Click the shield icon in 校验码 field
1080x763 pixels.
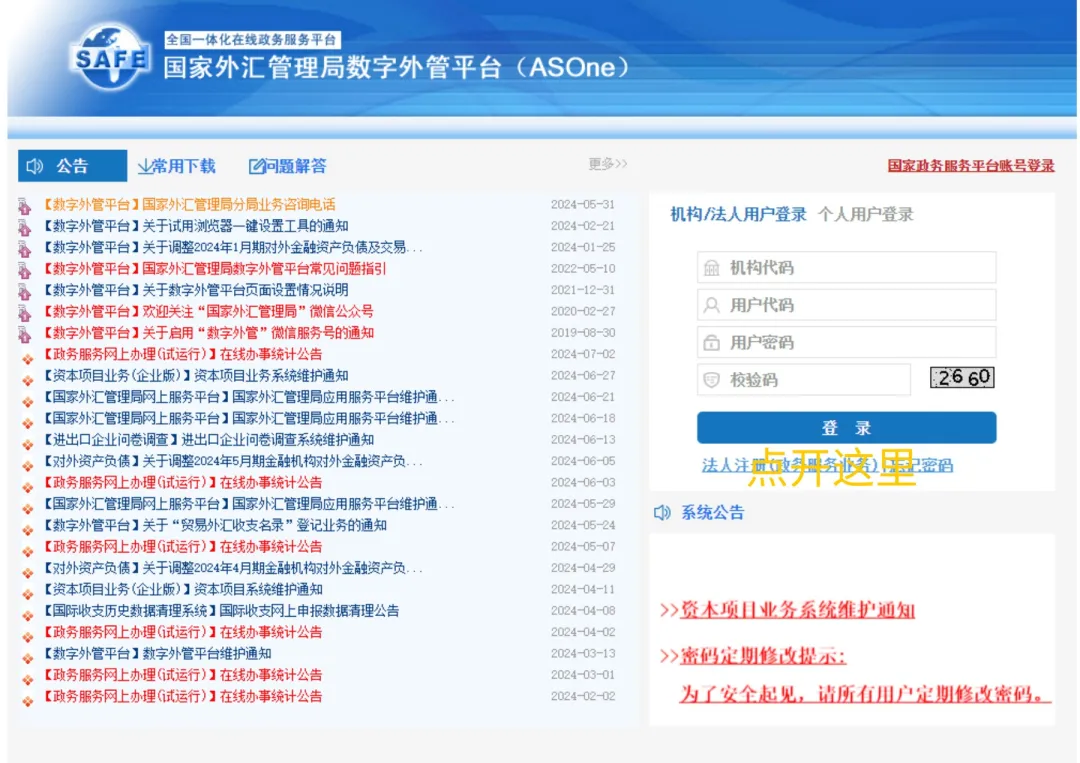click(x=712, y=380)
